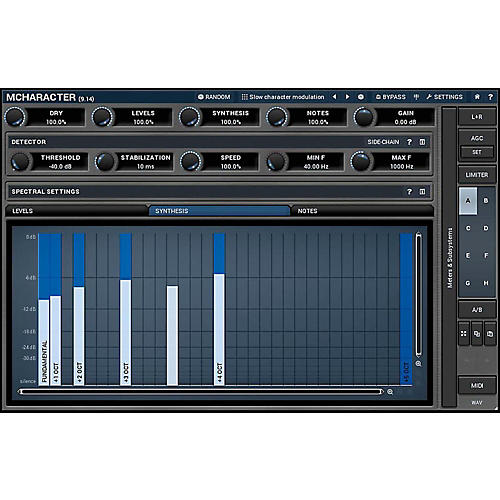
Task: Toggle SIDE-CHAIN in Detector panel
Action: pos(383,142)
